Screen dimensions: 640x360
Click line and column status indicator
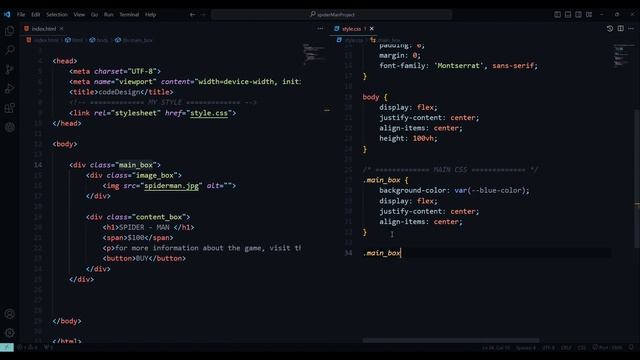[x=496, y=348]
